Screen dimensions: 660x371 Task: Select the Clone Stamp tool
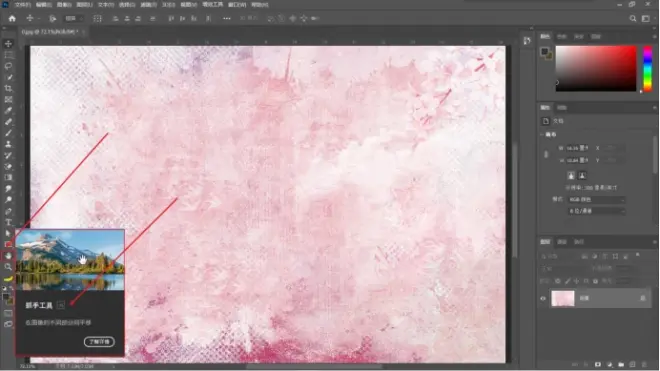pyautogui.click(x=8, y=144)
